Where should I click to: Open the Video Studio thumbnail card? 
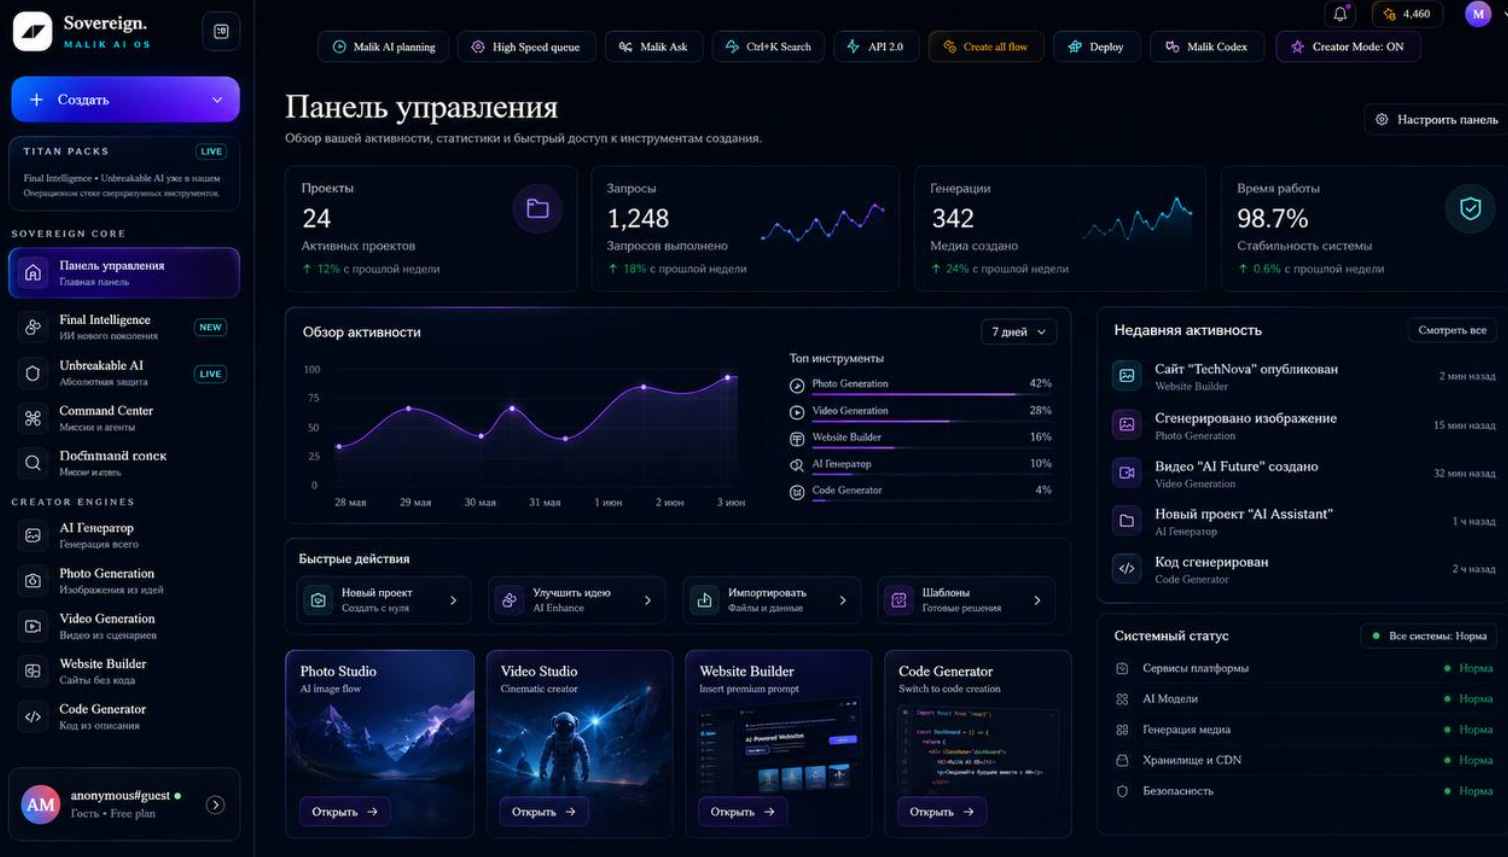click(x=579, y=743)
